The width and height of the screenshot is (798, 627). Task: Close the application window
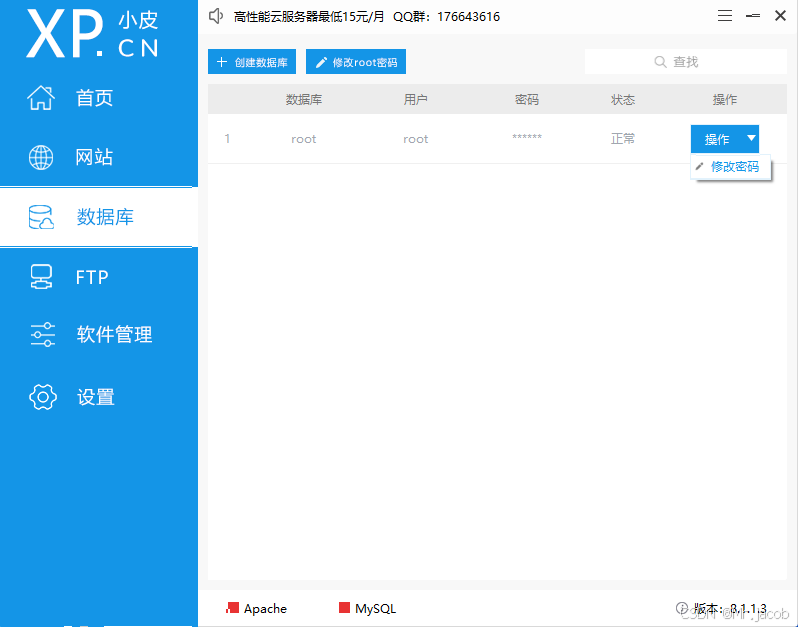780,16
